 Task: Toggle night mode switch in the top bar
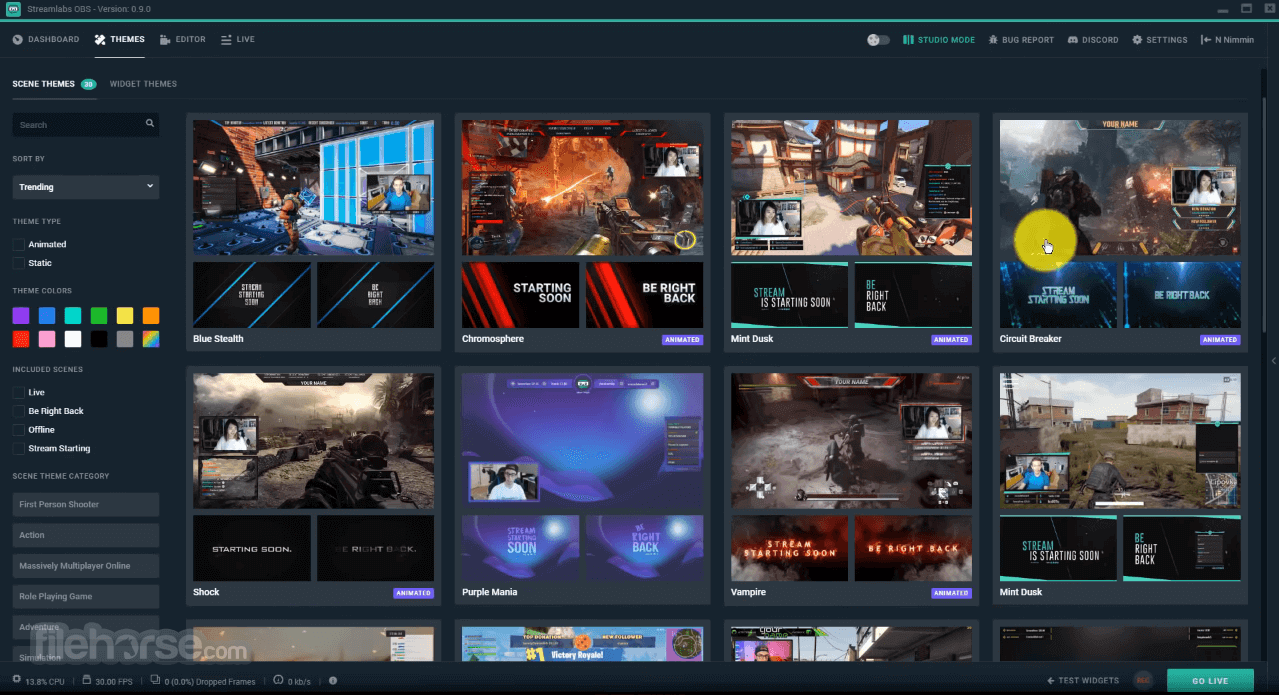pyautogui.click(x=877, y=39)
